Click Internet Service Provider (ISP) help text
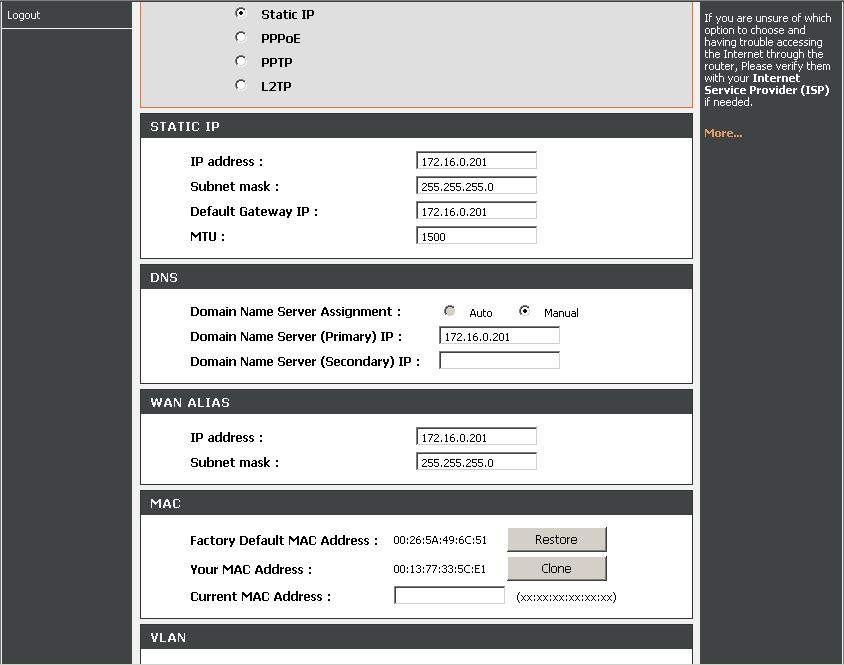This screenshot has height=665, width=844. (x=767, y=84)
